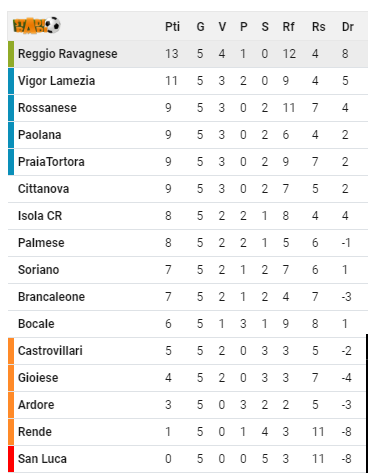This screenshot has height=473, width=368.
Task: Open the Vigor Lamezia team entry
Action: tap(56, 81)
